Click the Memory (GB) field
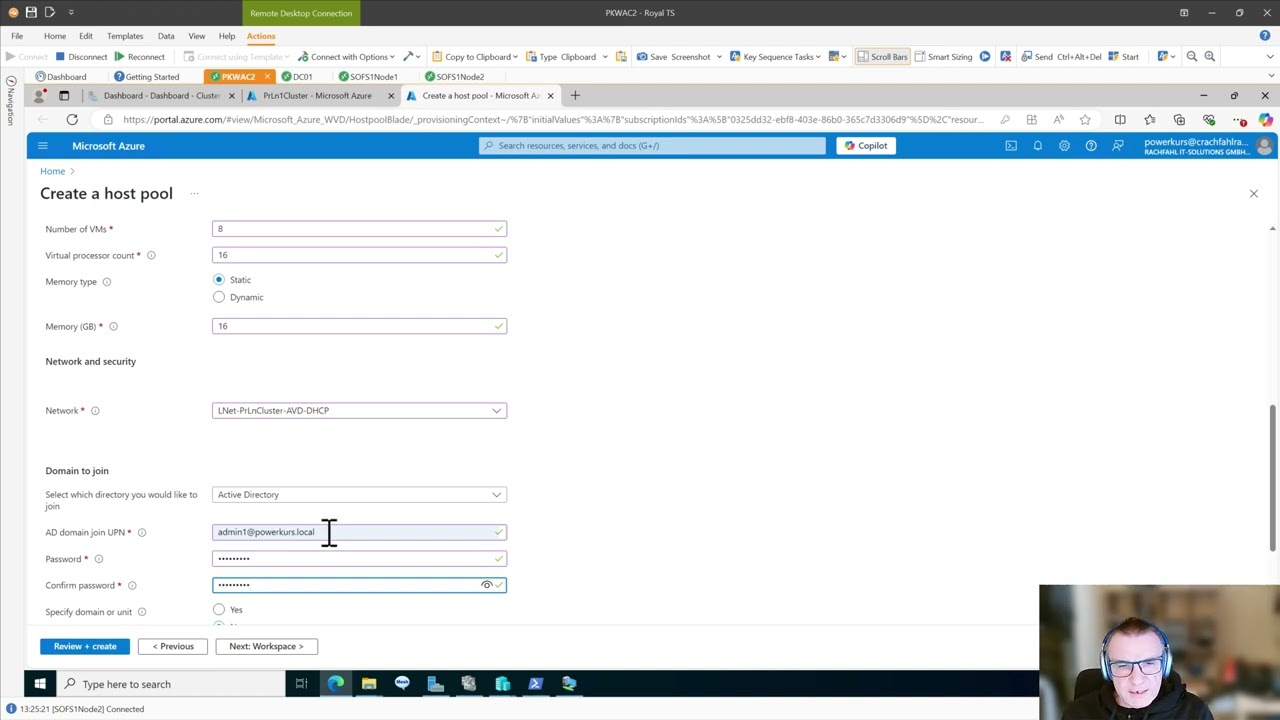This screenshot has width=1280, height=720. (359, 326)
